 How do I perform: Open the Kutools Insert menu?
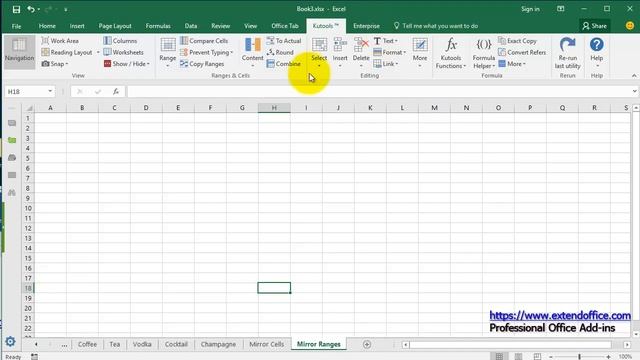click(x=340, y=52)
